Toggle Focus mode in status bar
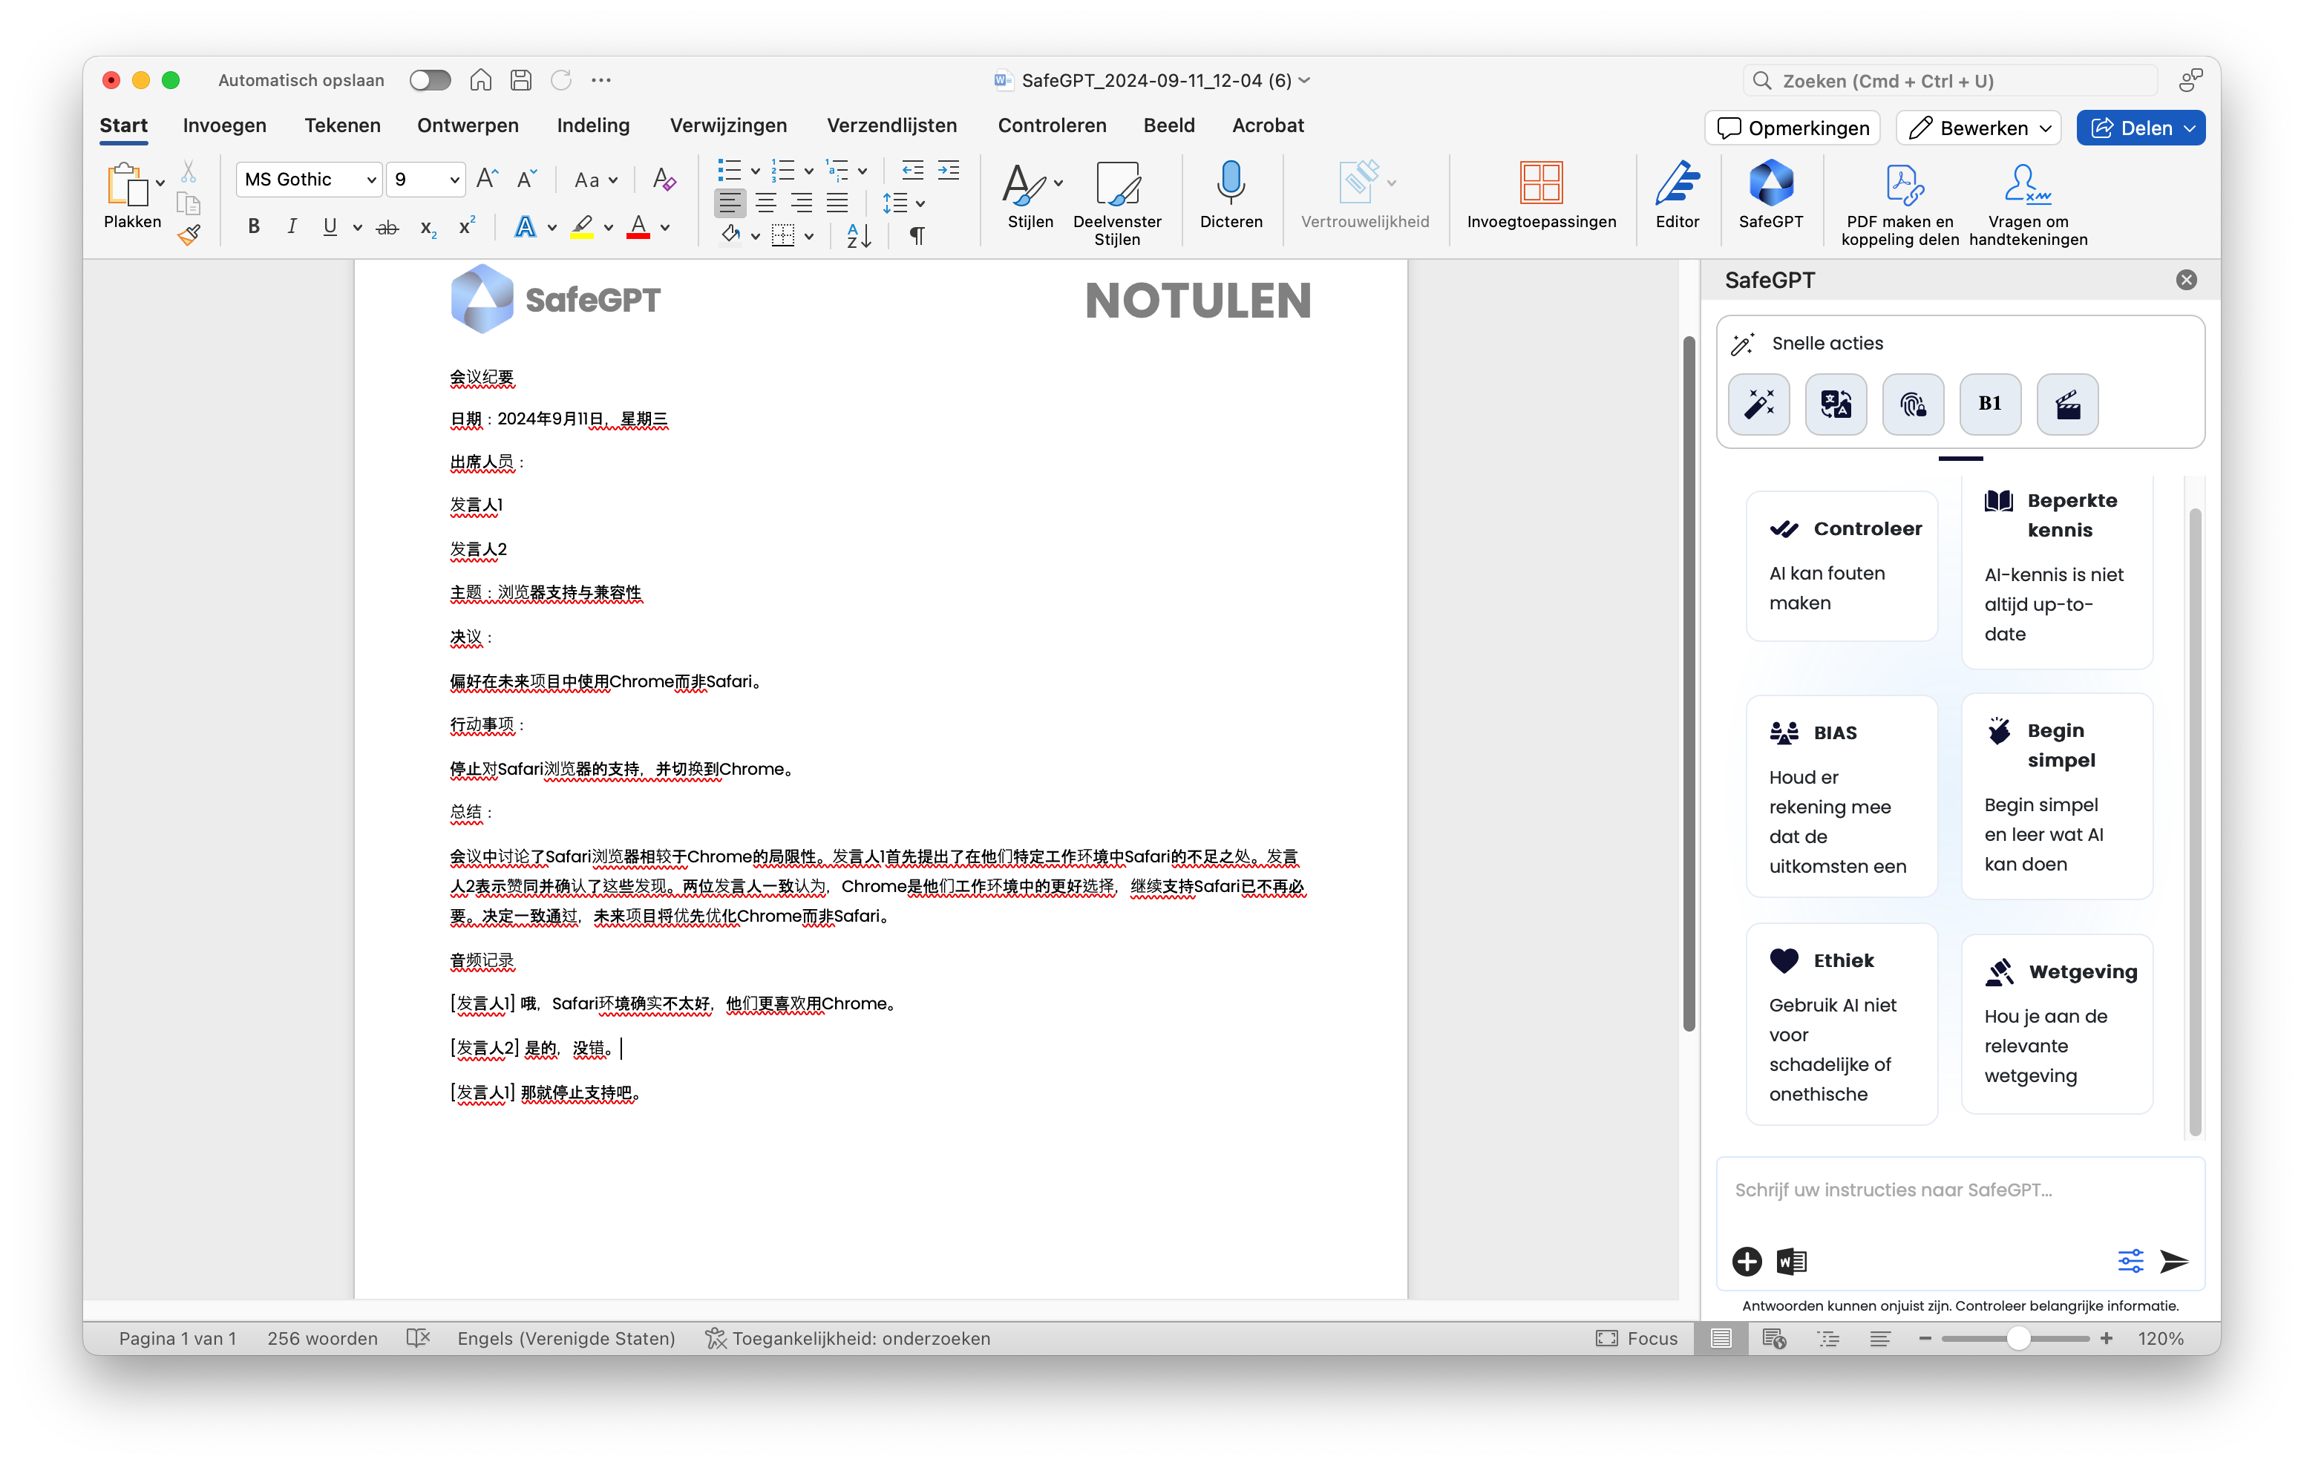2304x1465 pixels. pos(1636,1338)
